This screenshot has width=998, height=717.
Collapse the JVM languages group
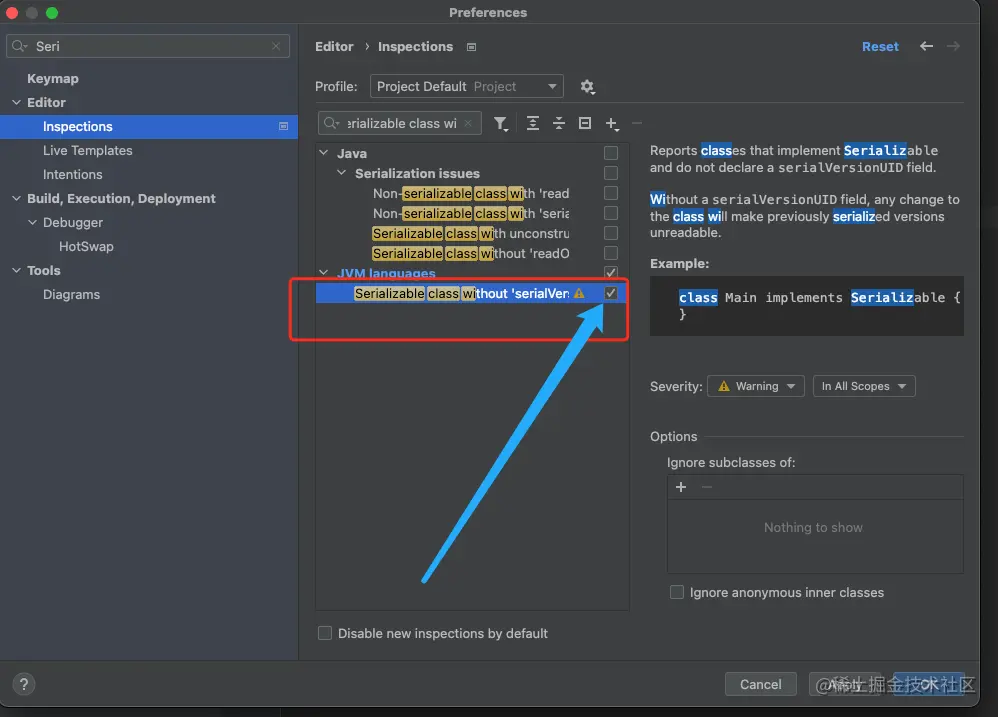tap(323, 273)
